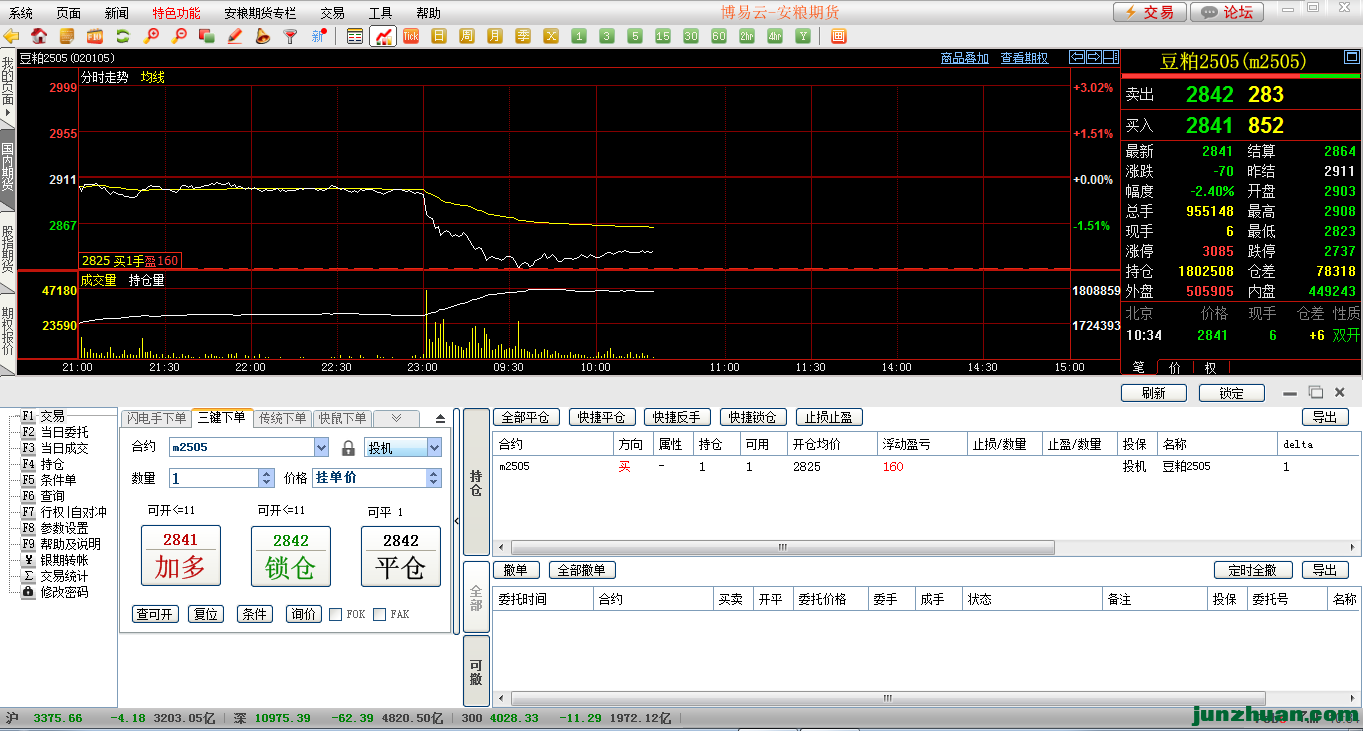
Task: Select the 15-minute period icon
Action: 663,36
